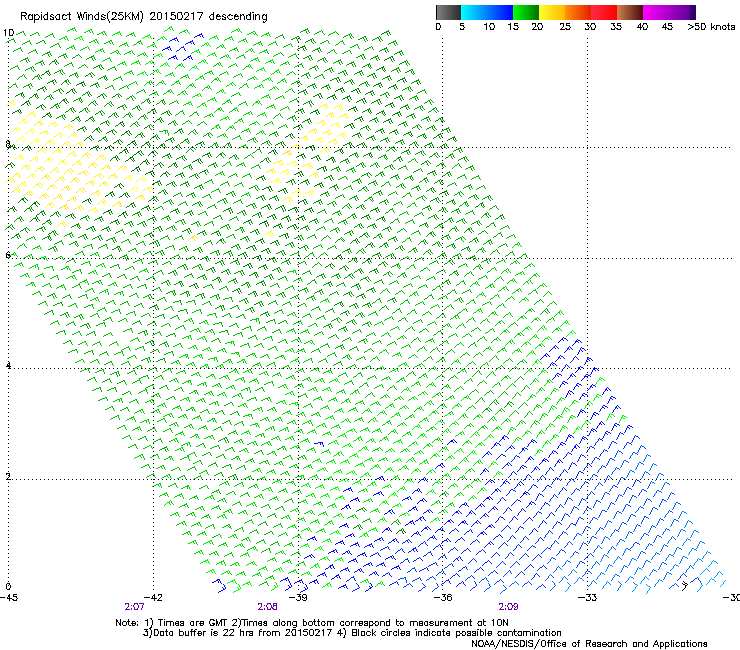Screen dimensions: 740x650
Task: Click the cyan-blue 5-15 knots color segment
Action: pos(487,12)
